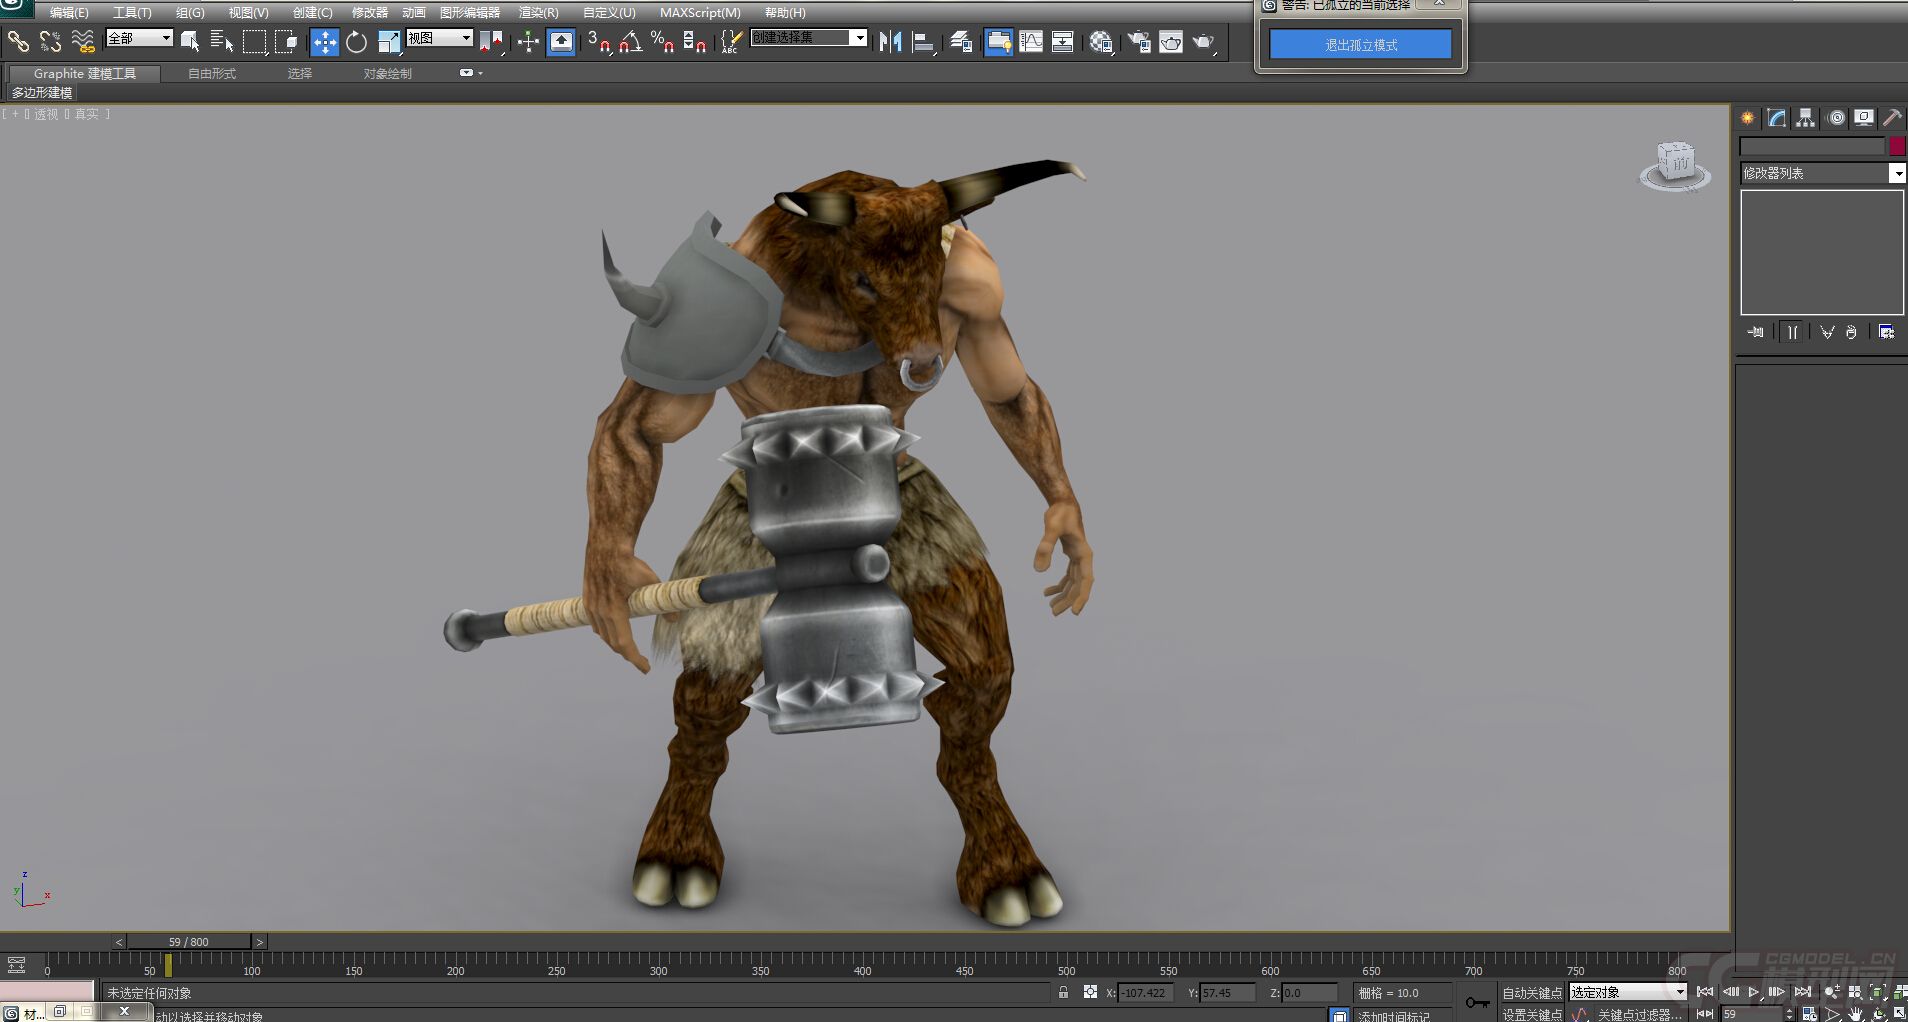Activate the Select Object tool

[x=190, y=41]
